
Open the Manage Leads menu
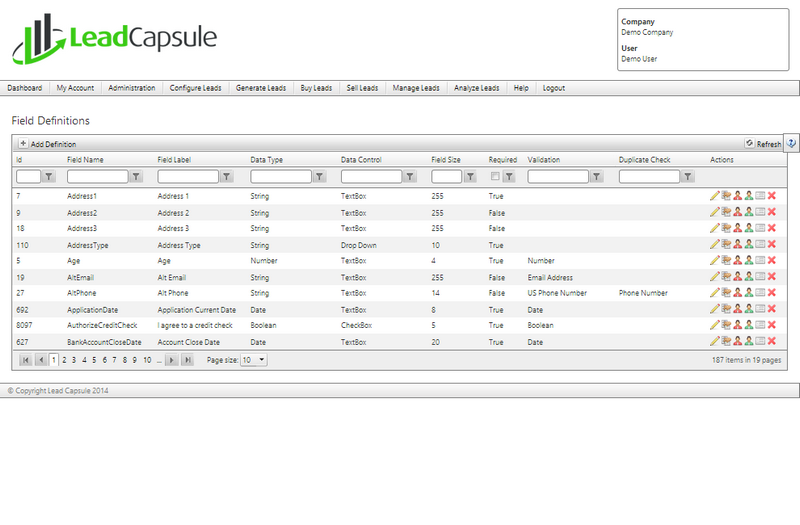coord(416,88)
